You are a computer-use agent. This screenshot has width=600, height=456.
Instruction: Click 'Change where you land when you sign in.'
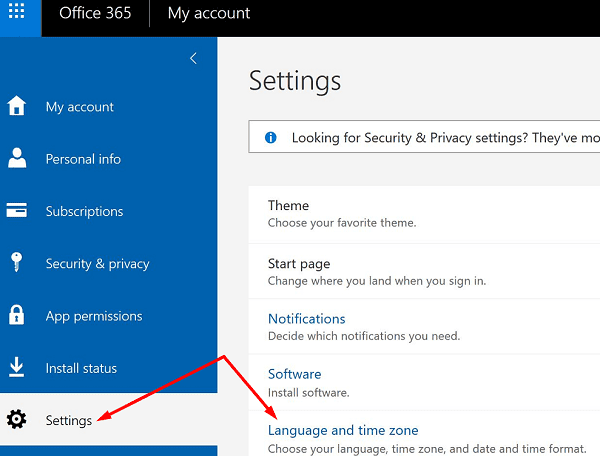pyautogui.click(x=377, y=281)
